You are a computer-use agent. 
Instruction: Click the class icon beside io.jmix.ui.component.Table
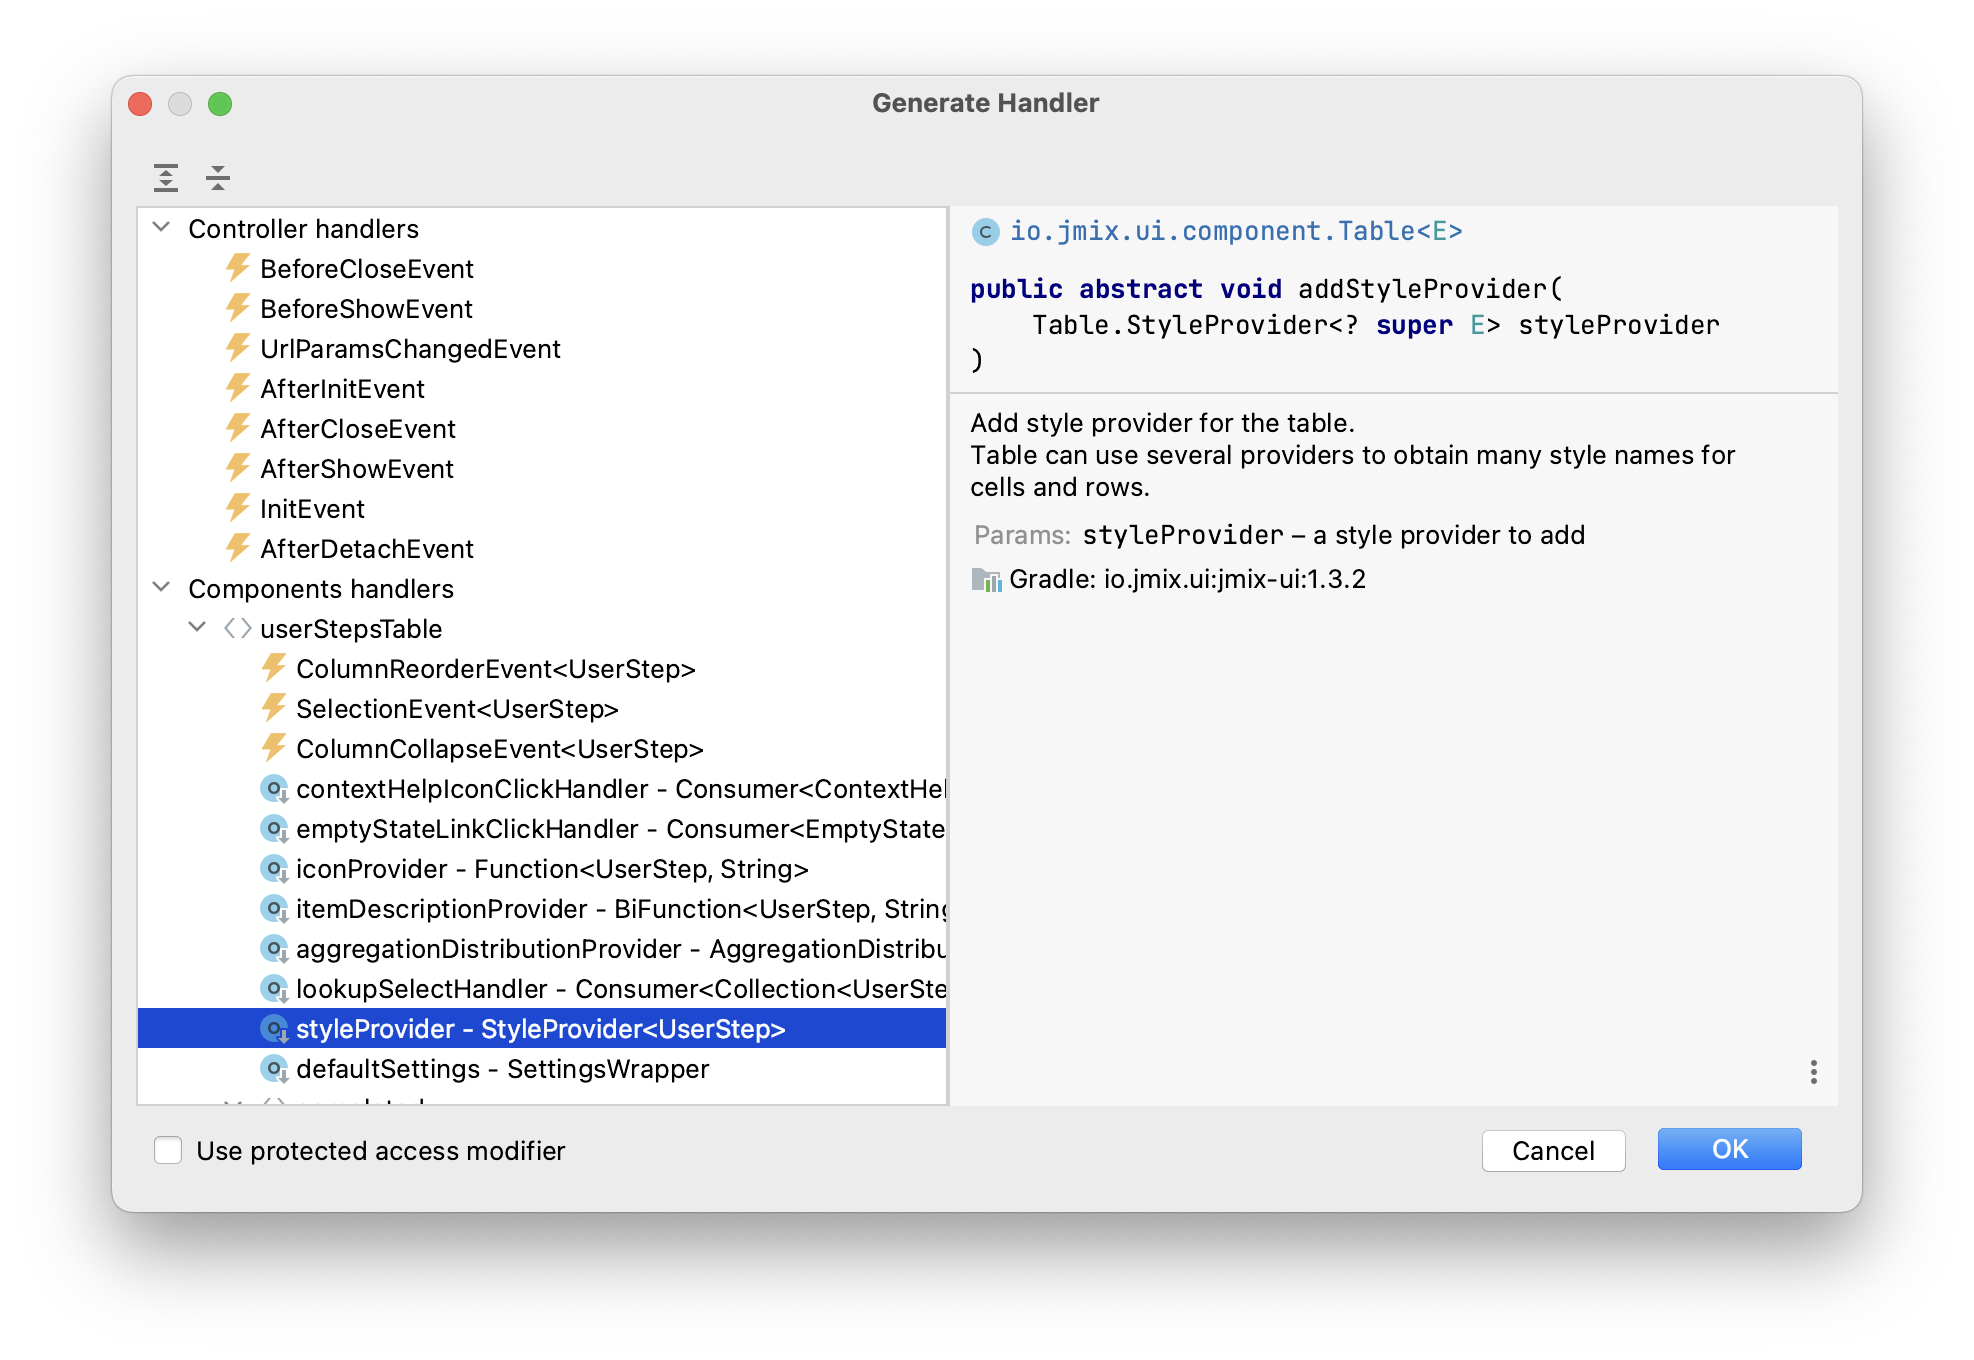(x=985, y=232)
